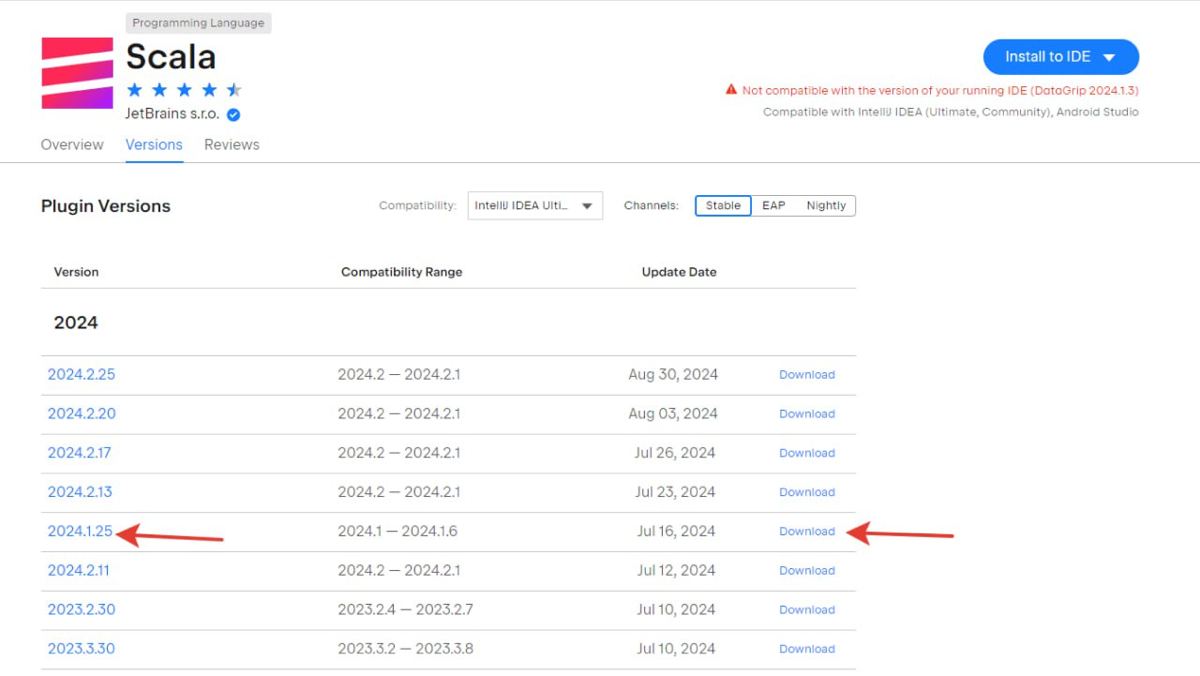This screenshot has width=1200, height=676.
Task: Open the Compatibility IntelliJ IDEA dropdown
Action: tap(535, 206)
